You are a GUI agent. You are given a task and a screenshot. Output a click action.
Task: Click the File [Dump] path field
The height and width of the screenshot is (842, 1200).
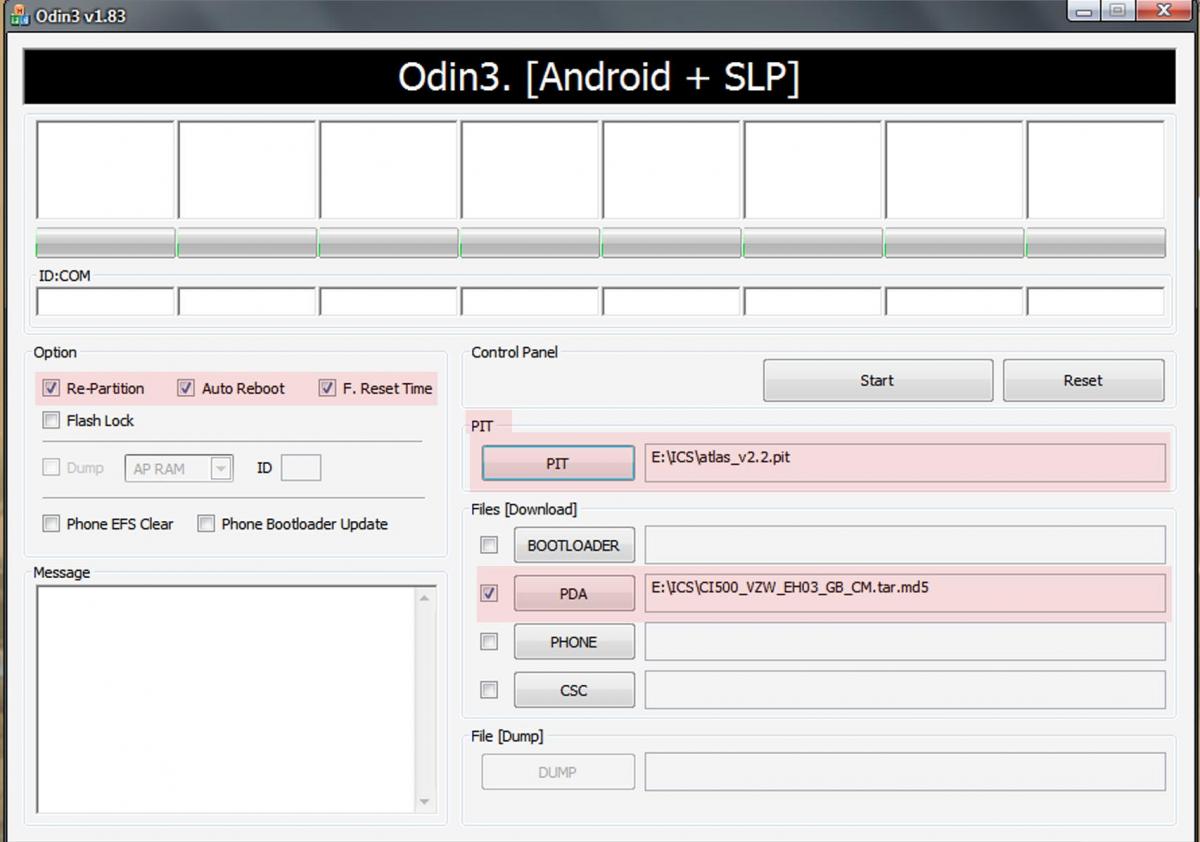pos(905,771)
